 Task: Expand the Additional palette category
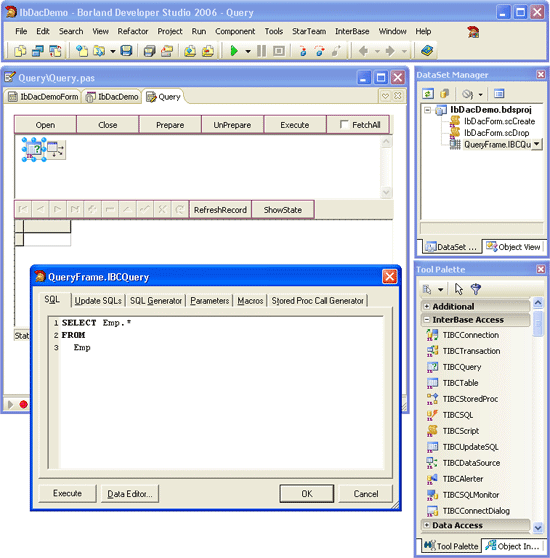427,306
